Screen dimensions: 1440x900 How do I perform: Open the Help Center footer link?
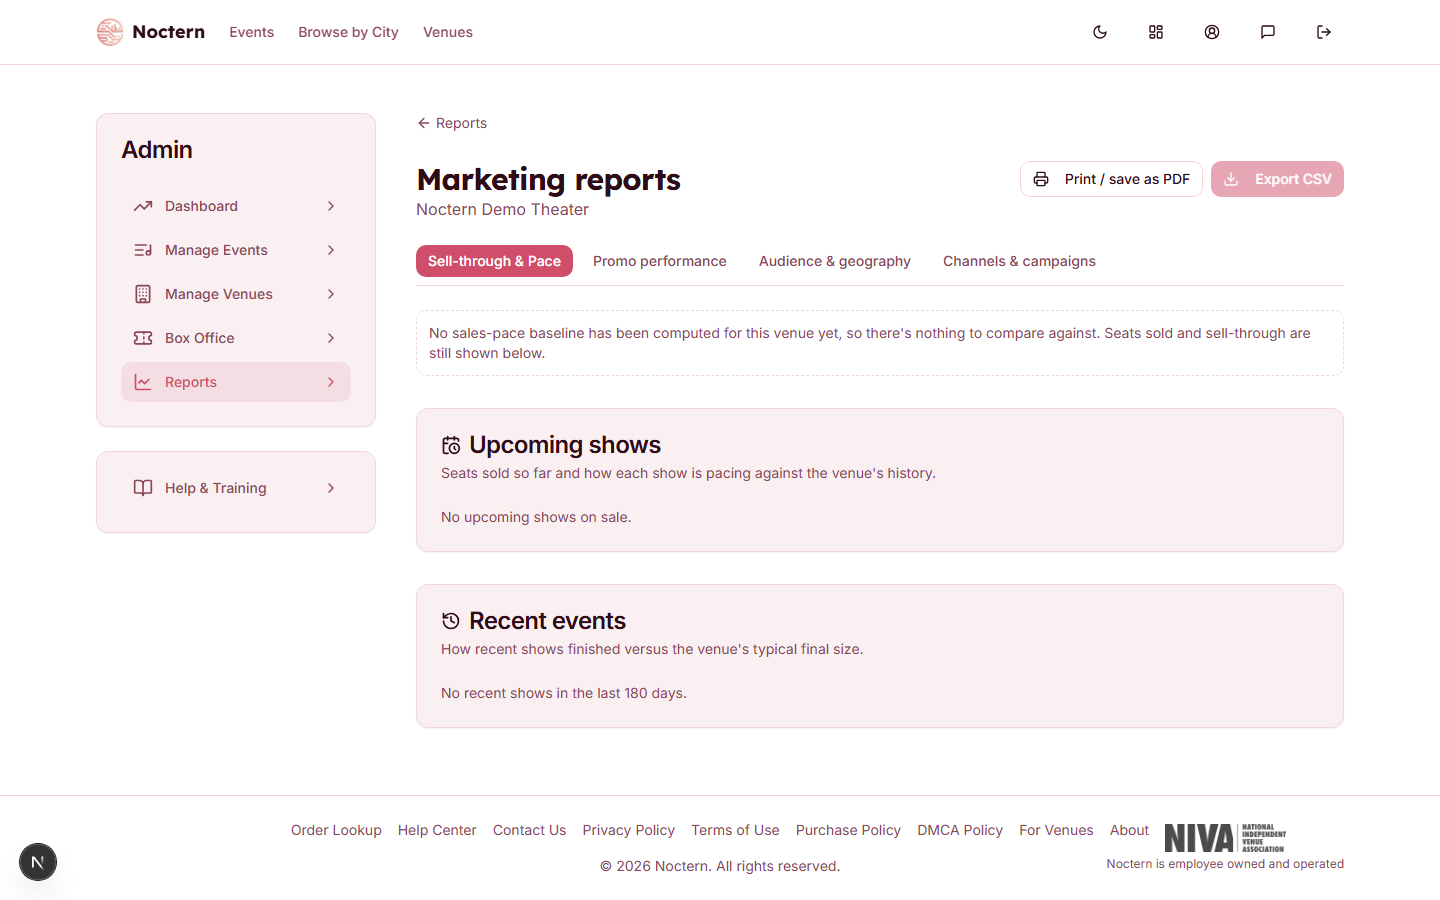click(437, 830)
